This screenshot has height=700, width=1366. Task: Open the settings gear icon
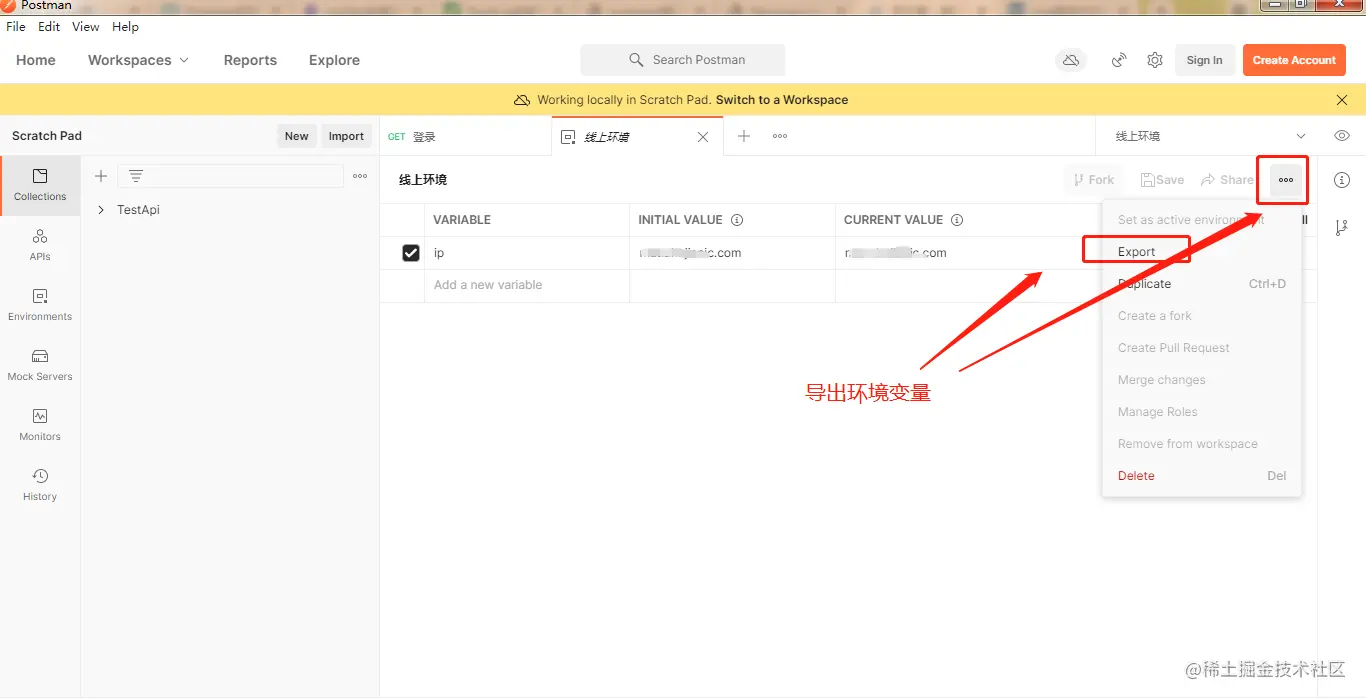pos(1155,60)
